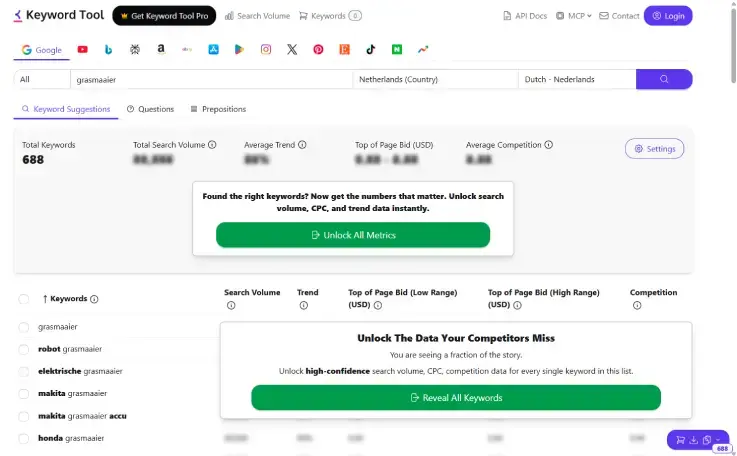Click the Unlock All Metrics button
This screenshot has width=737, height=456.
(x=353, y=235)
